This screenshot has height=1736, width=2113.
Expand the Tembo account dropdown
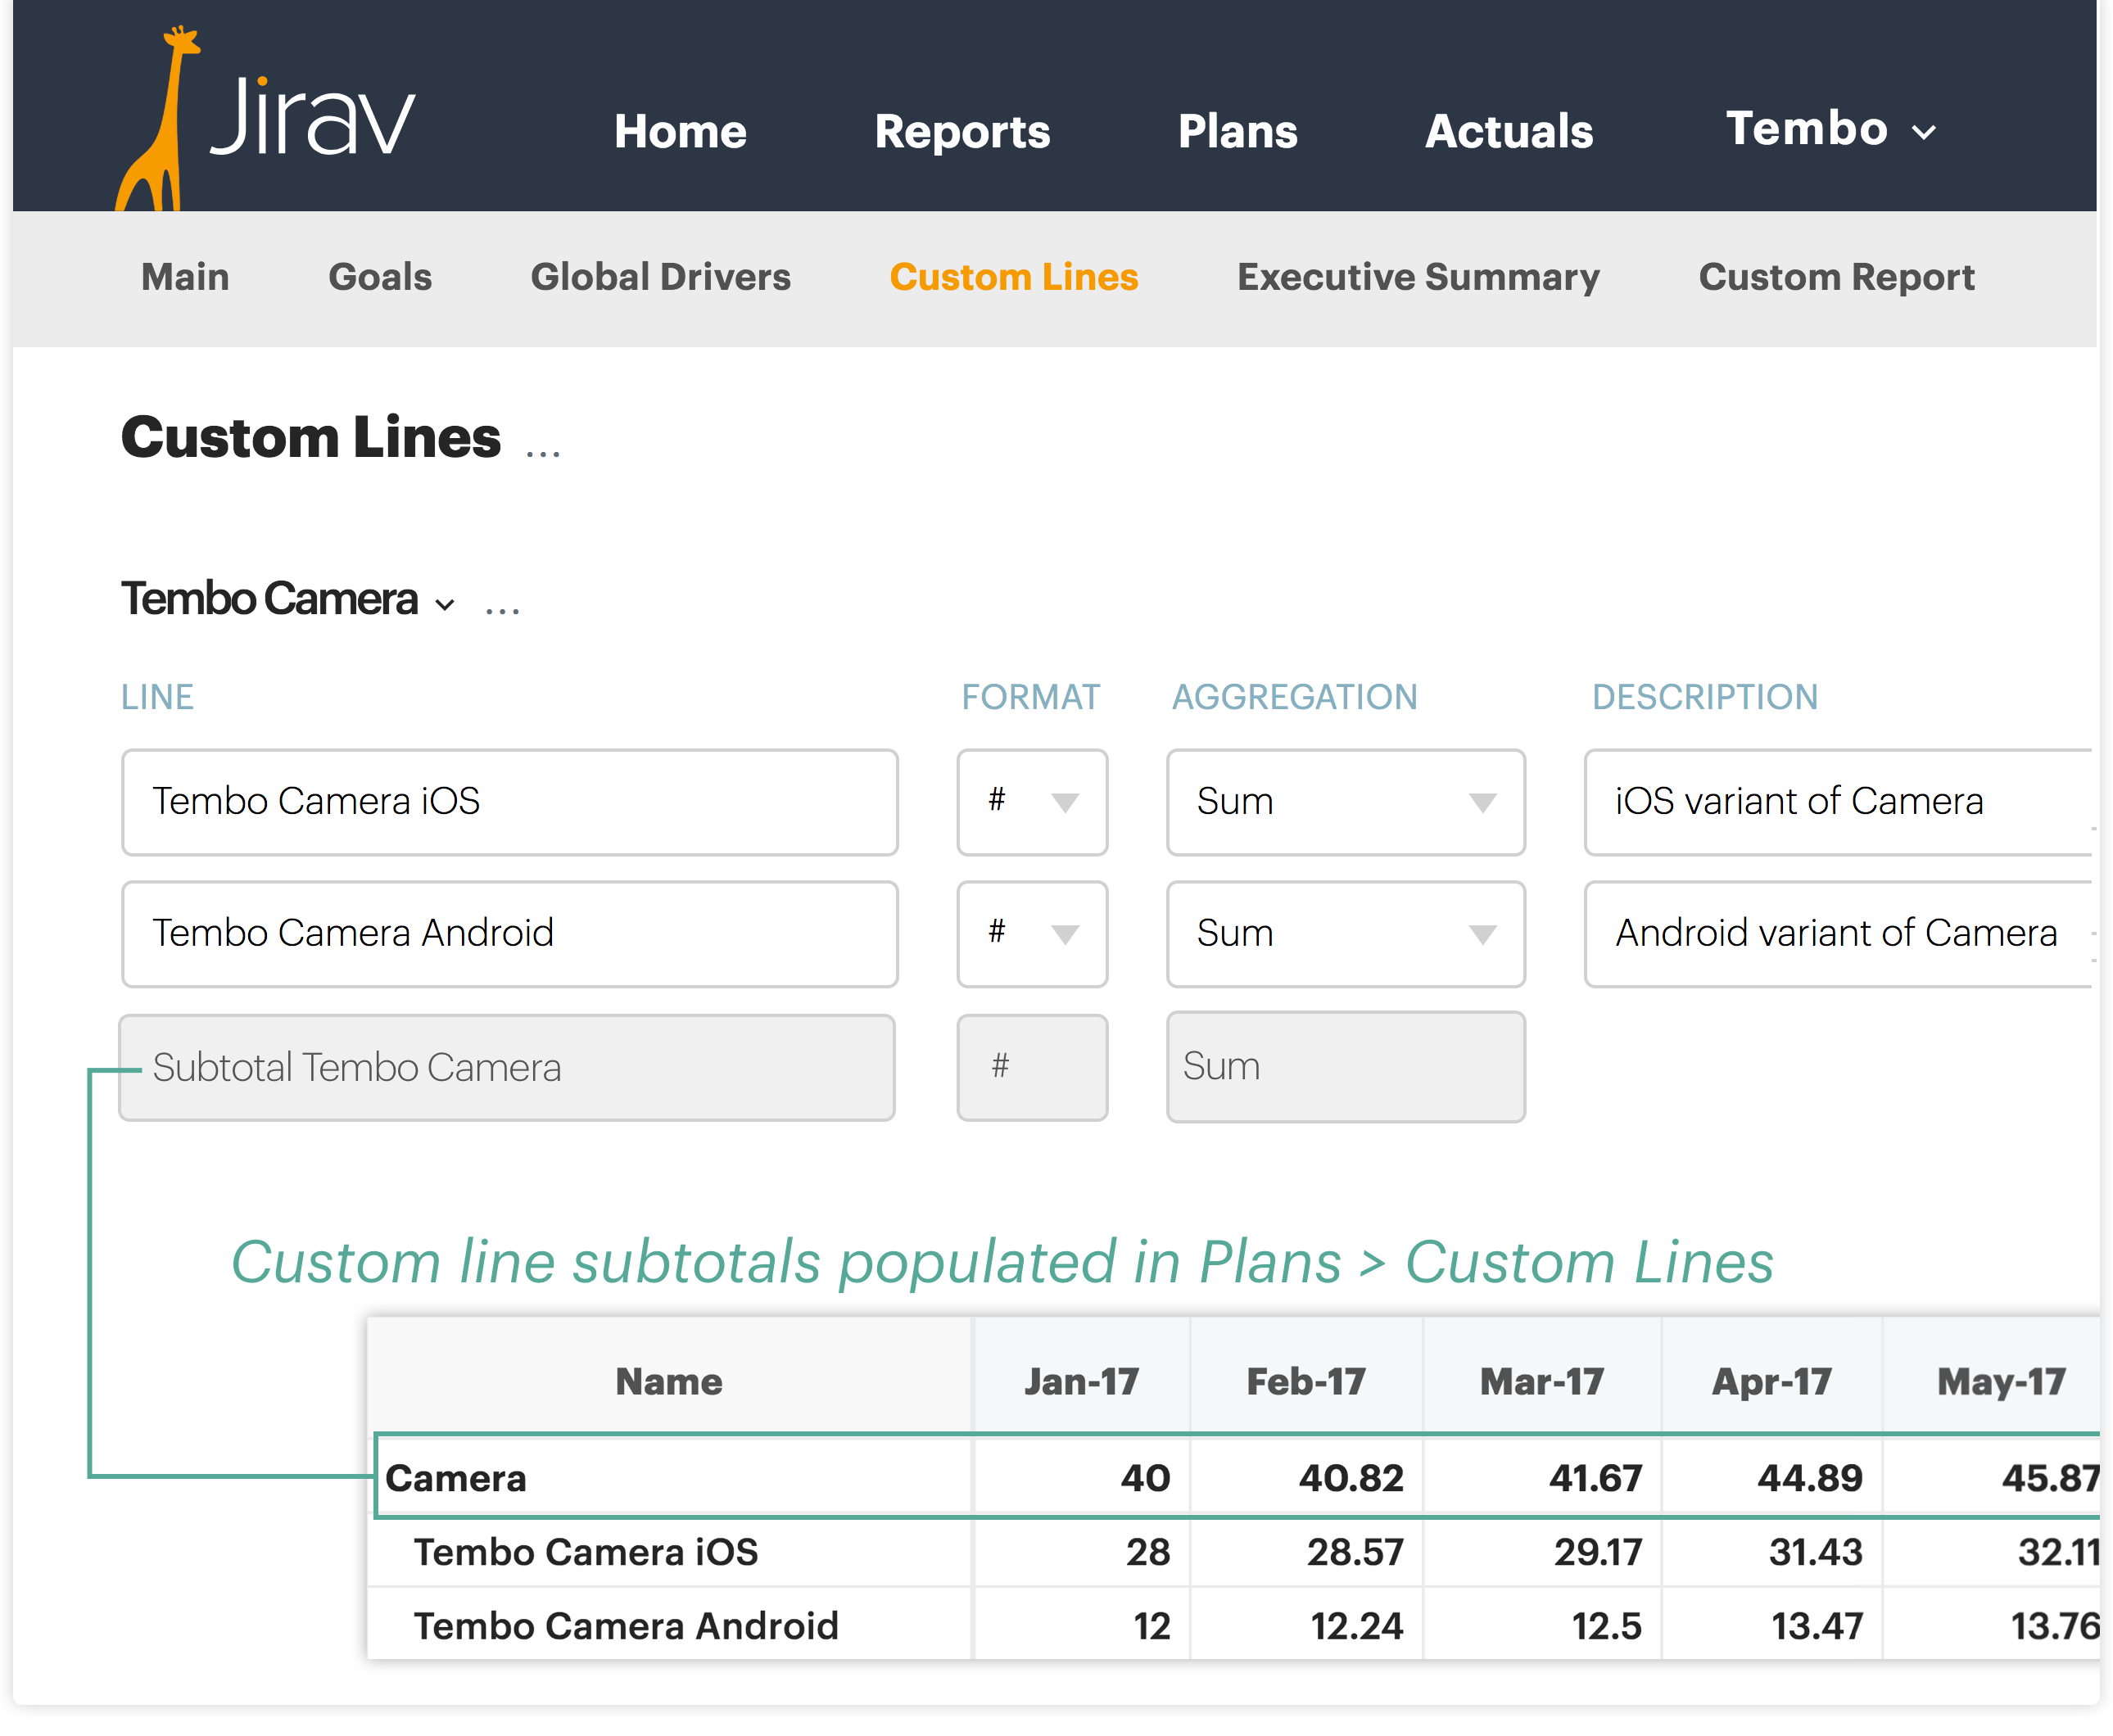tap(1831, 129)
